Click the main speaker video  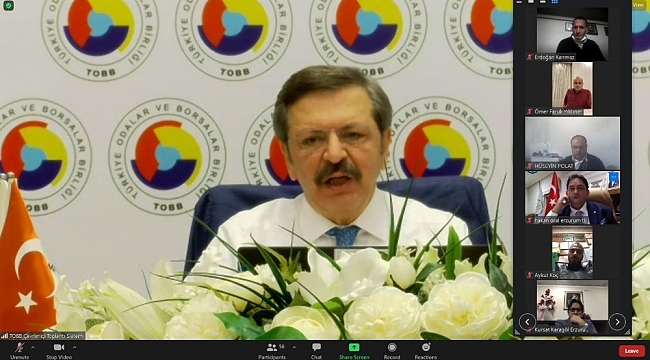256,170
